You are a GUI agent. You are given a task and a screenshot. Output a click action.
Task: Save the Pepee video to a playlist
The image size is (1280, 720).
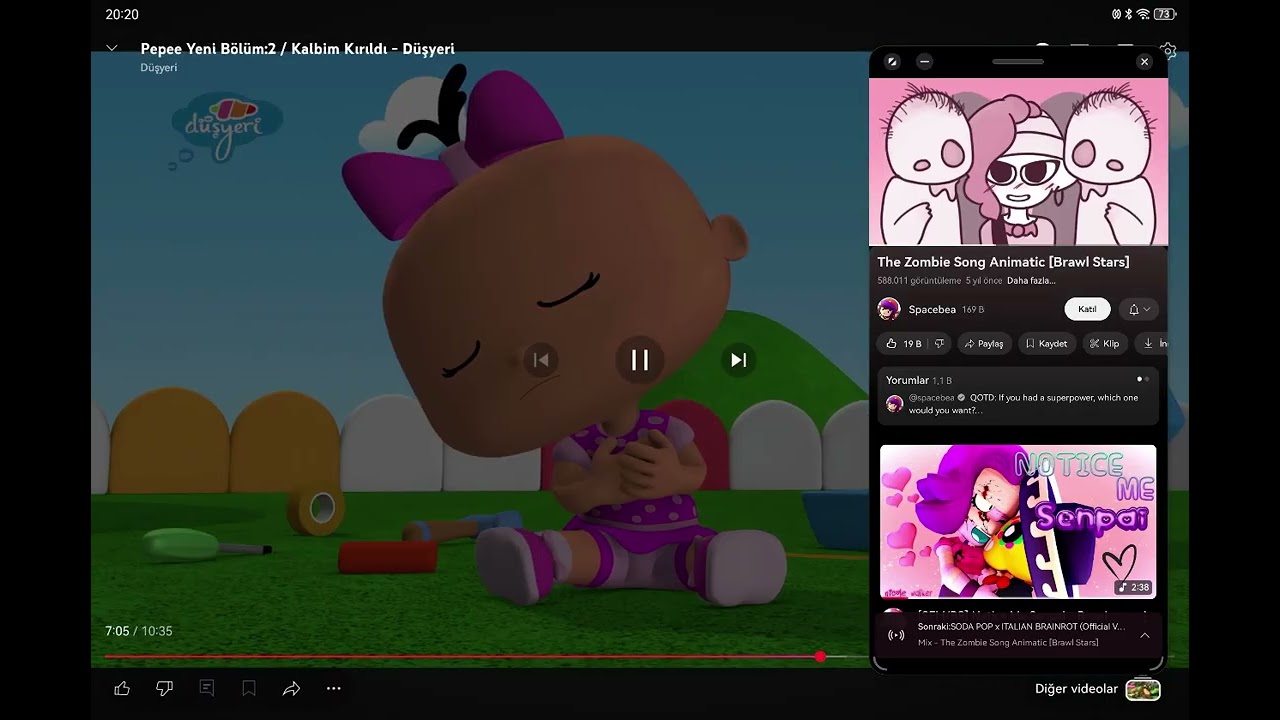tap(249, 688)
